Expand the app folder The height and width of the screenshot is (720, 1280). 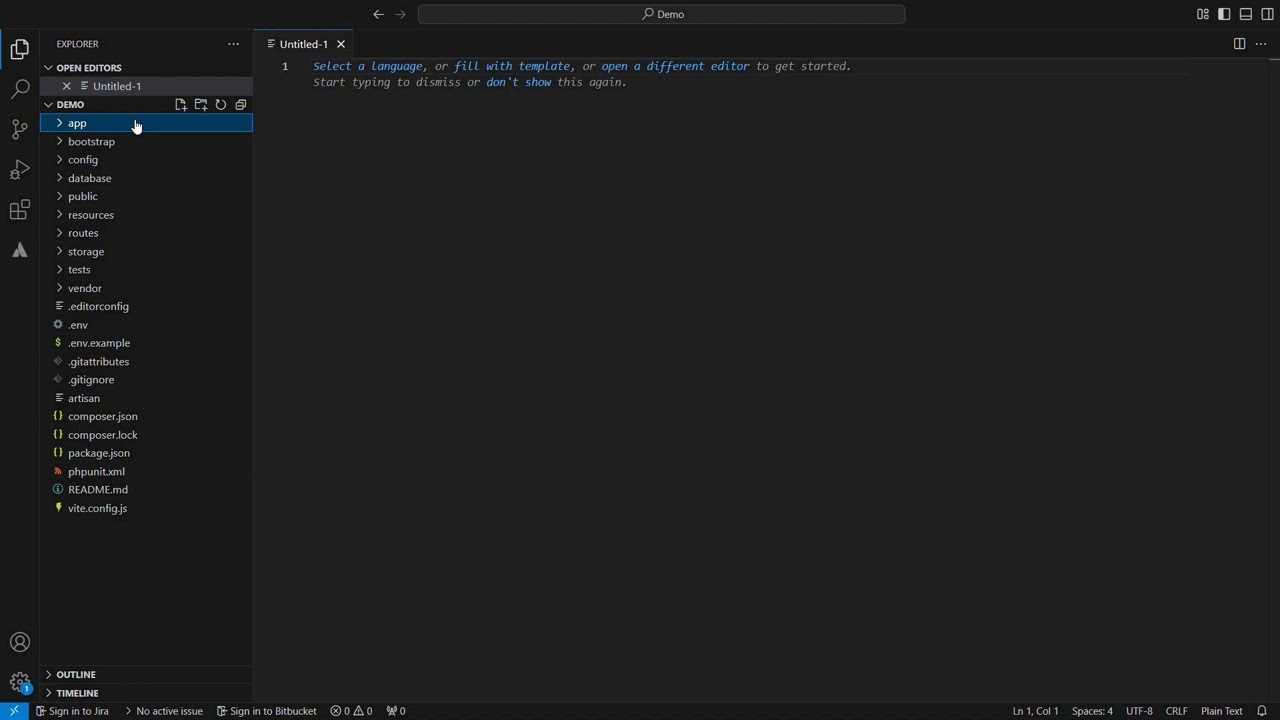pyautogui.click(x=146, y=123)
